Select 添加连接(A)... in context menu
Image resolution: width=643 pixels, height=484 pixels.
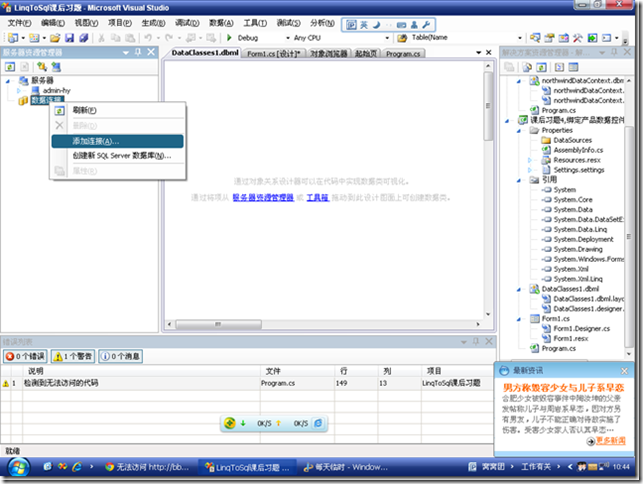tap(117, 141)
